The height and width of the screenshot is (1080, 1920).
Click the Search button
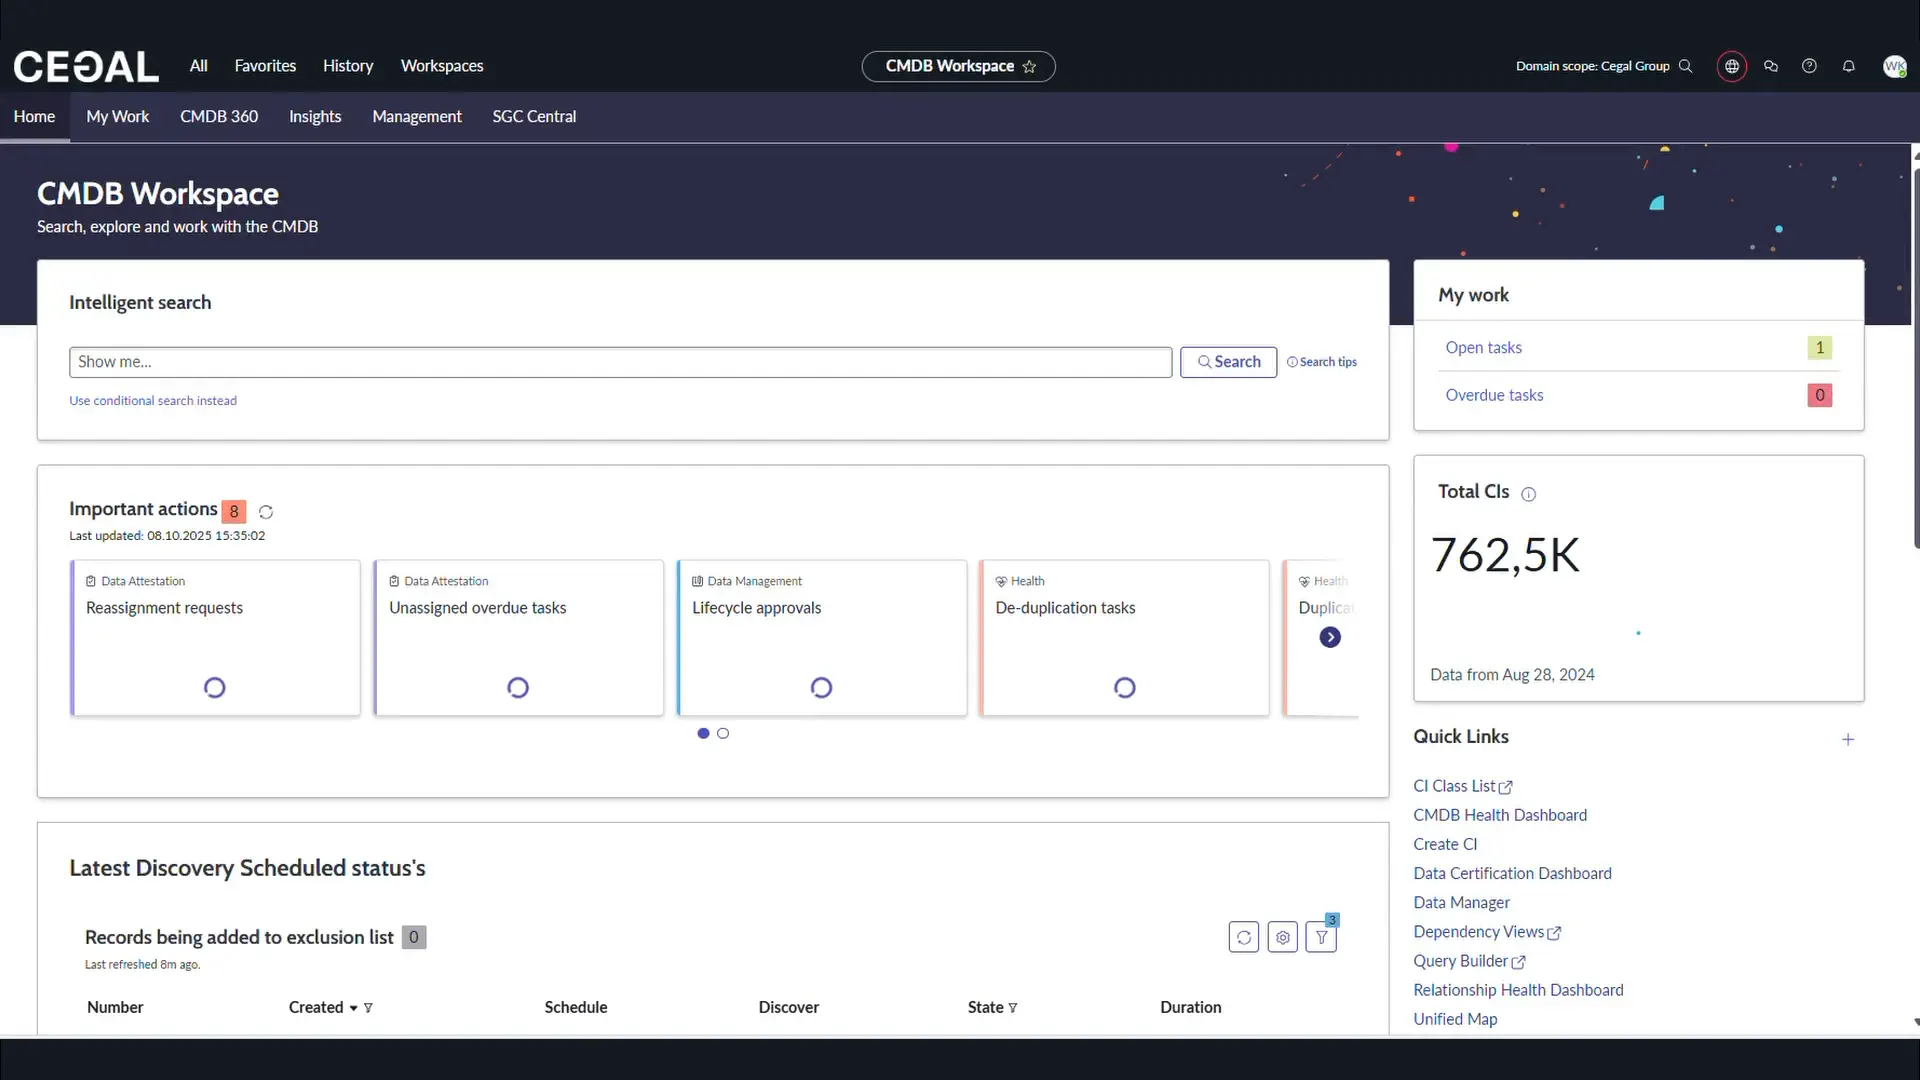coord(1228,362)
